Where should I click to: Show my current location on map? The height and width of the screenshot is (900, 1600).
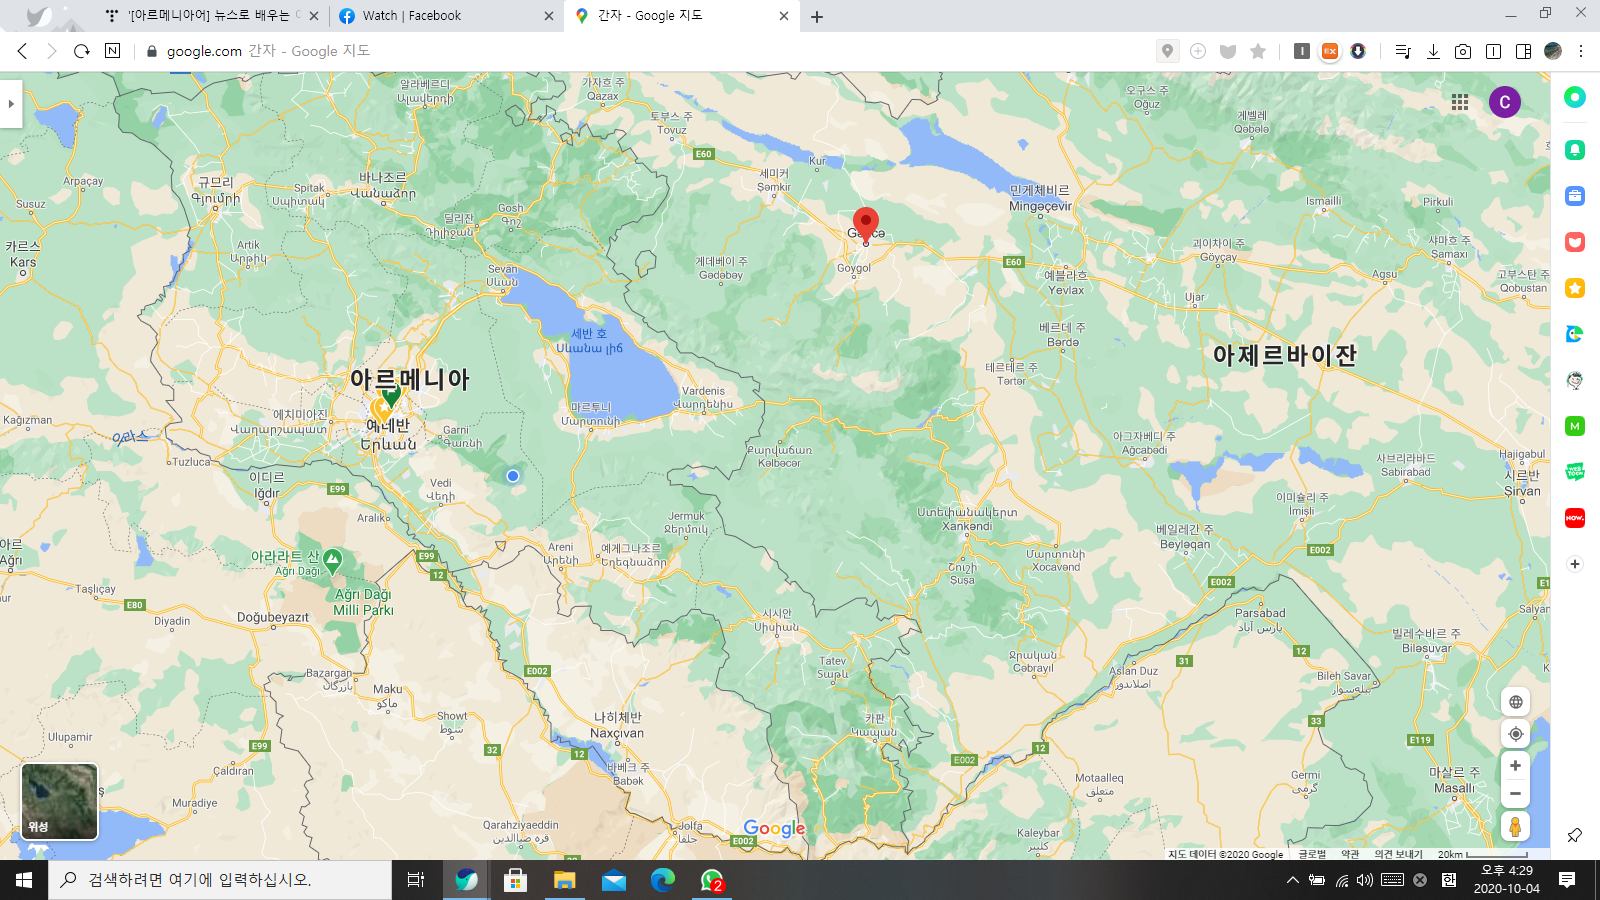click(x=1516, y=734)
